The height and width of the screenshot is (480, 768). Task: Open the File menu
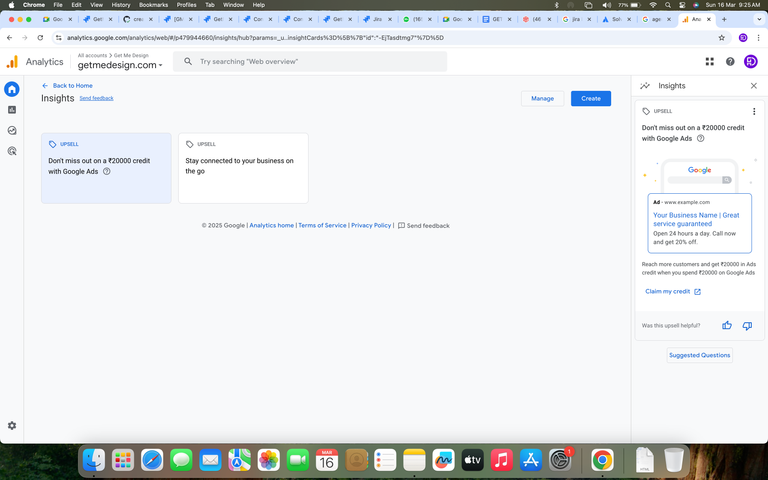pos(58,5)
